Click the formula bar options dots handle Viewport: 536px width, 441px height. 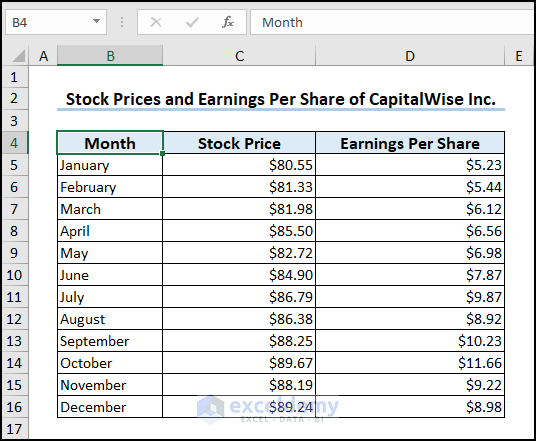pyautogui.click(x=122, y=22)
